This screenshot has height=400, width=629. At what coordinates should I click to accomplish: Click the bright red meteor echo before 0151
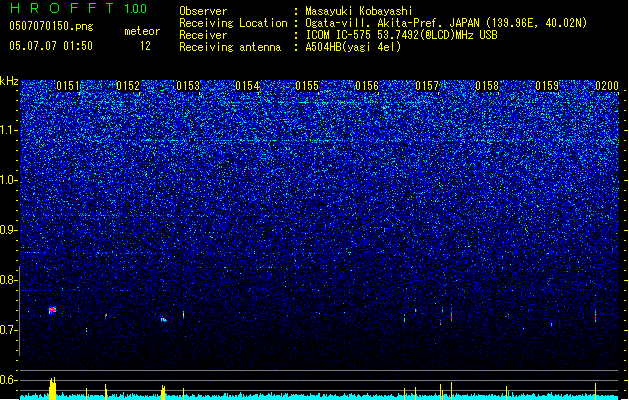click(x=52, y=310)
